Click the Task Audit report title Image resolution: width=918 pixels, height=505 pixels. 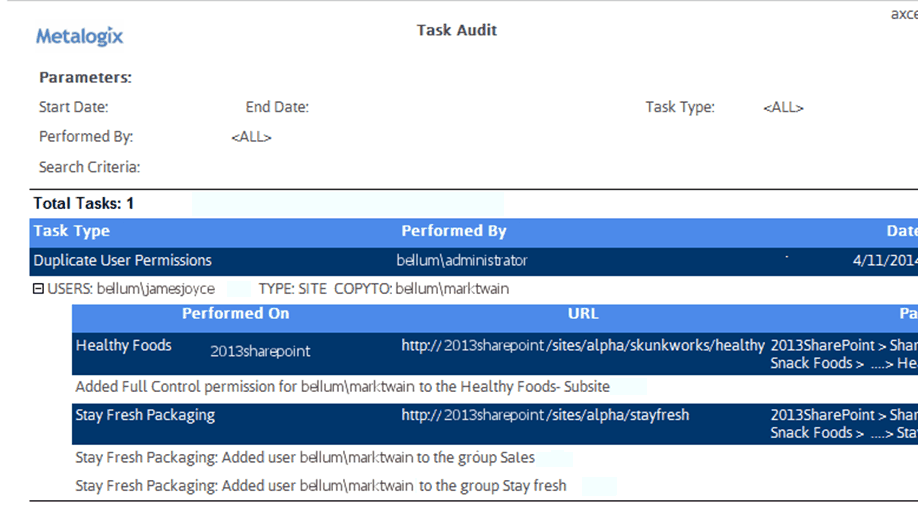[x=456, y=30]
